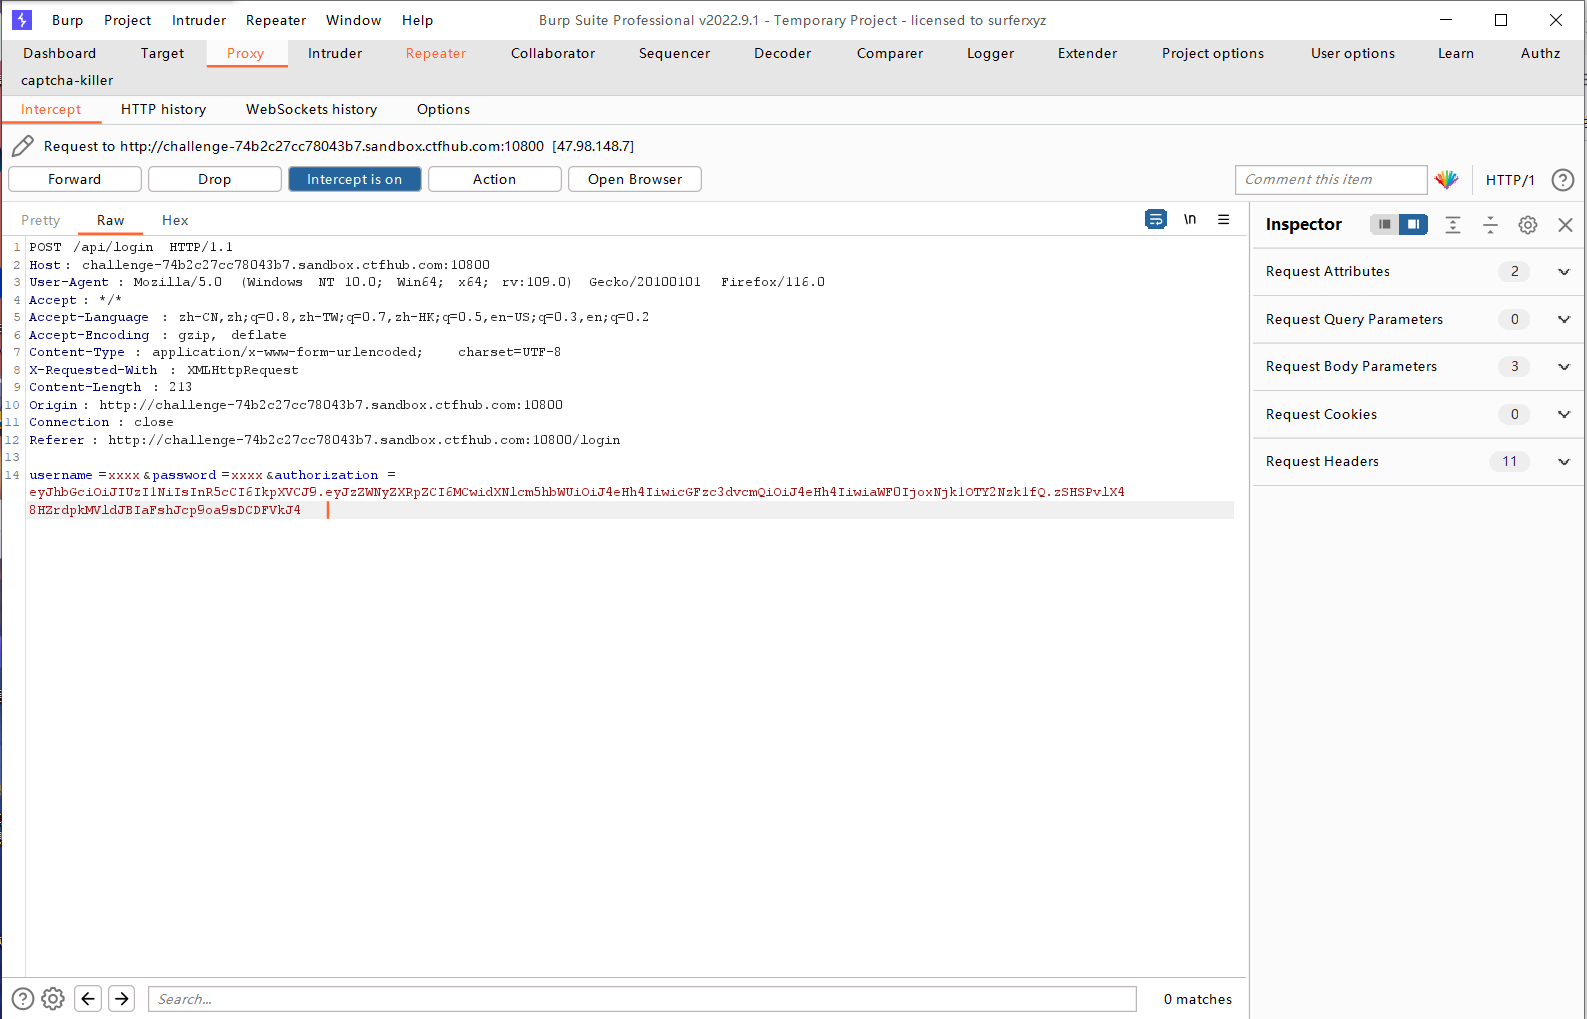Click the HTTP/1 protocol button
Viewport: 1587px width, 1019px height.
pyautogui.click(x=1510, y=180)
